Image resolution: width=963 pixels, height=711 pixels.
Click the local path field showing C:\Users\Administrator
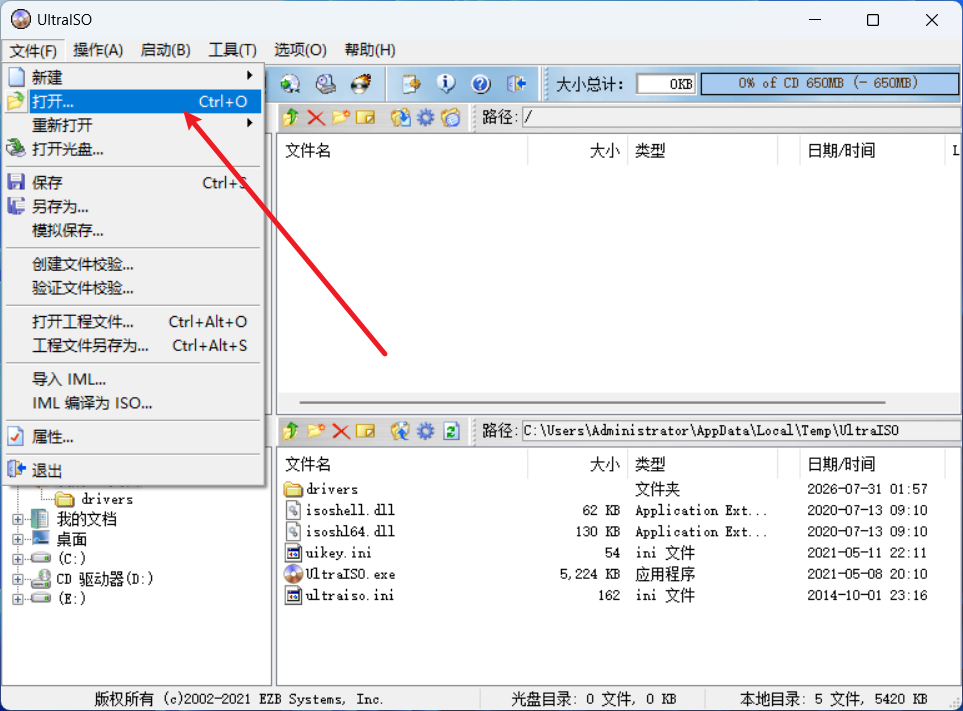pos(741,430)
